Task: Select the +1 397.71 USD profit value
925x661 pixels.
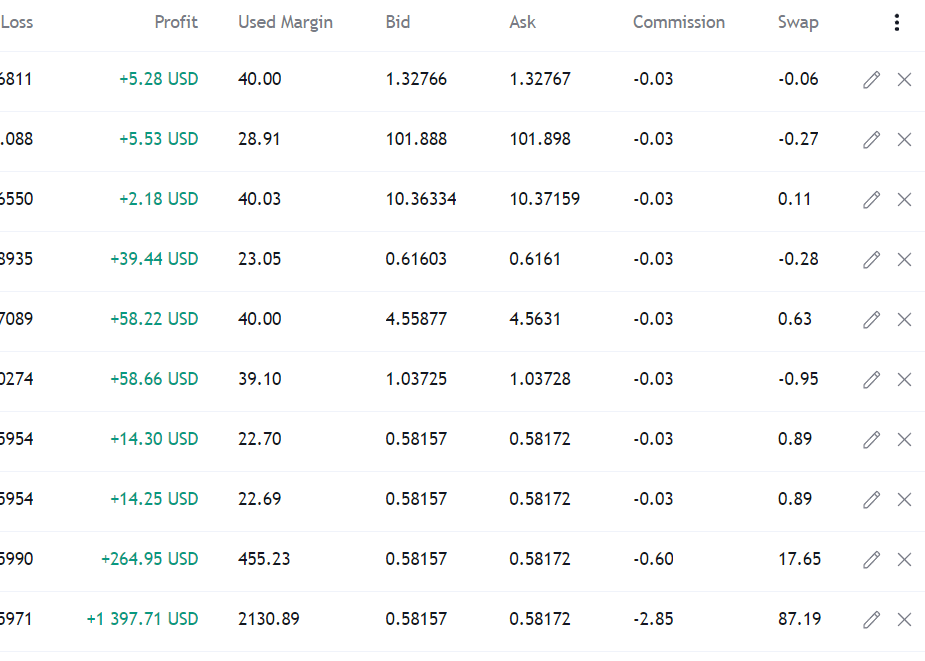Action: (x=142, y=619)
